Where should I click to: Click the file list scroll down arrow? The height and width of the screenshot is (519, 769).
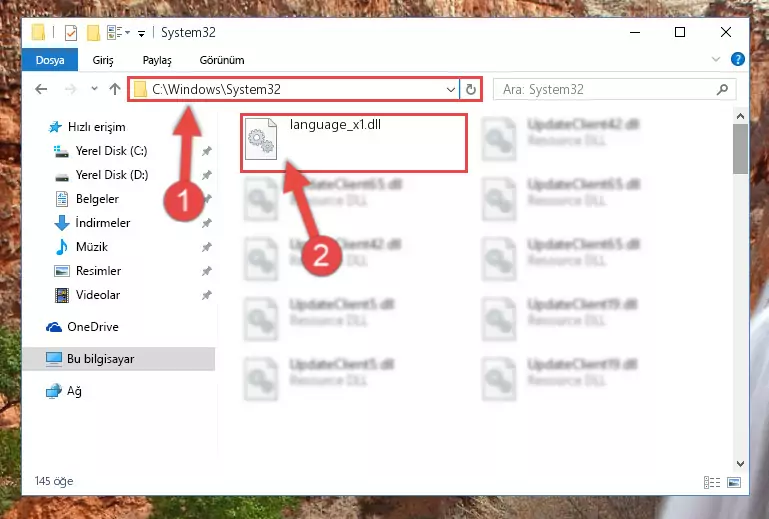(x=741, y=464)
